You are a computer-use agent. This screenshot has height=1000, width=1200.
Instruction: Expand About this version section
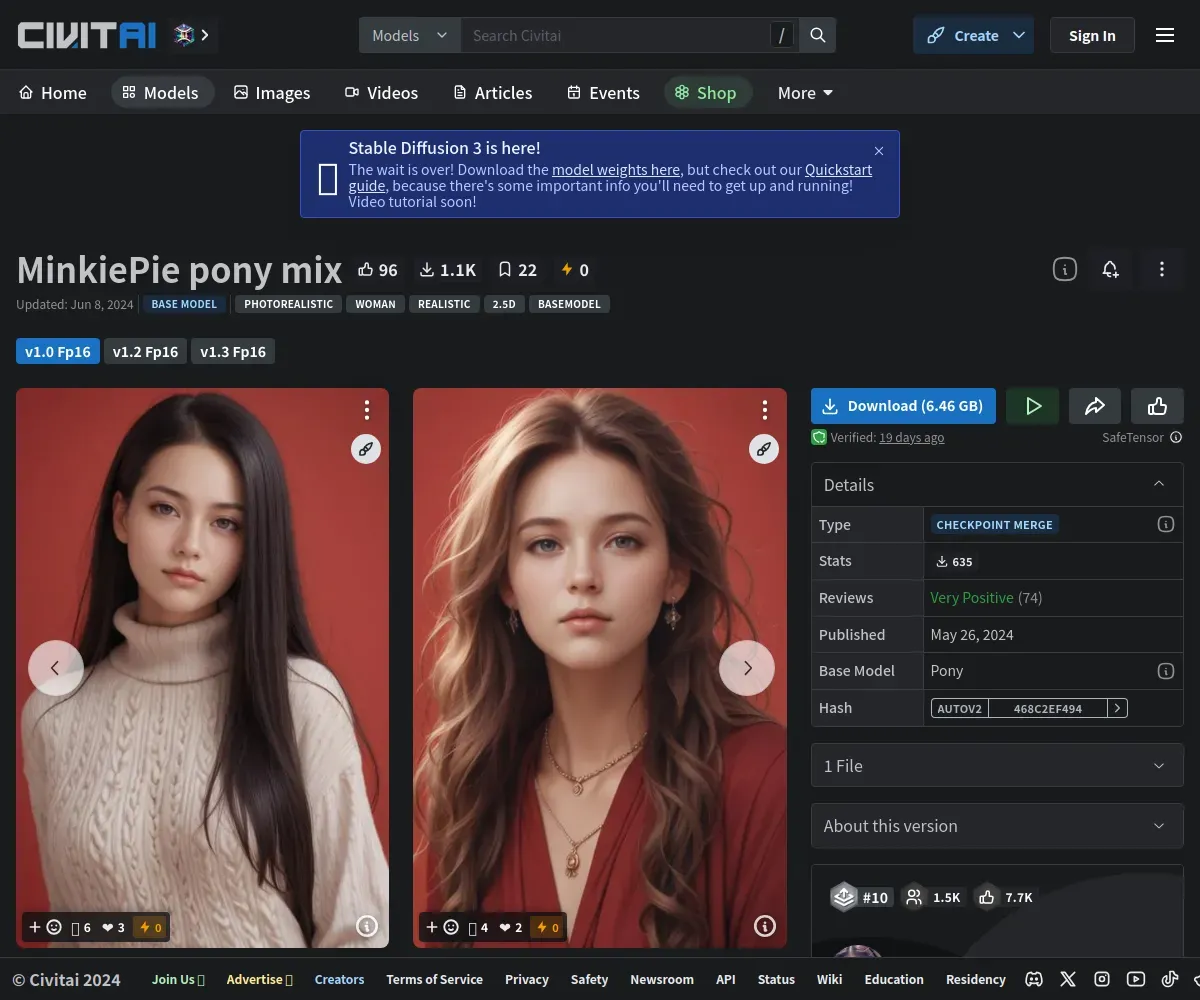(997, 825)
